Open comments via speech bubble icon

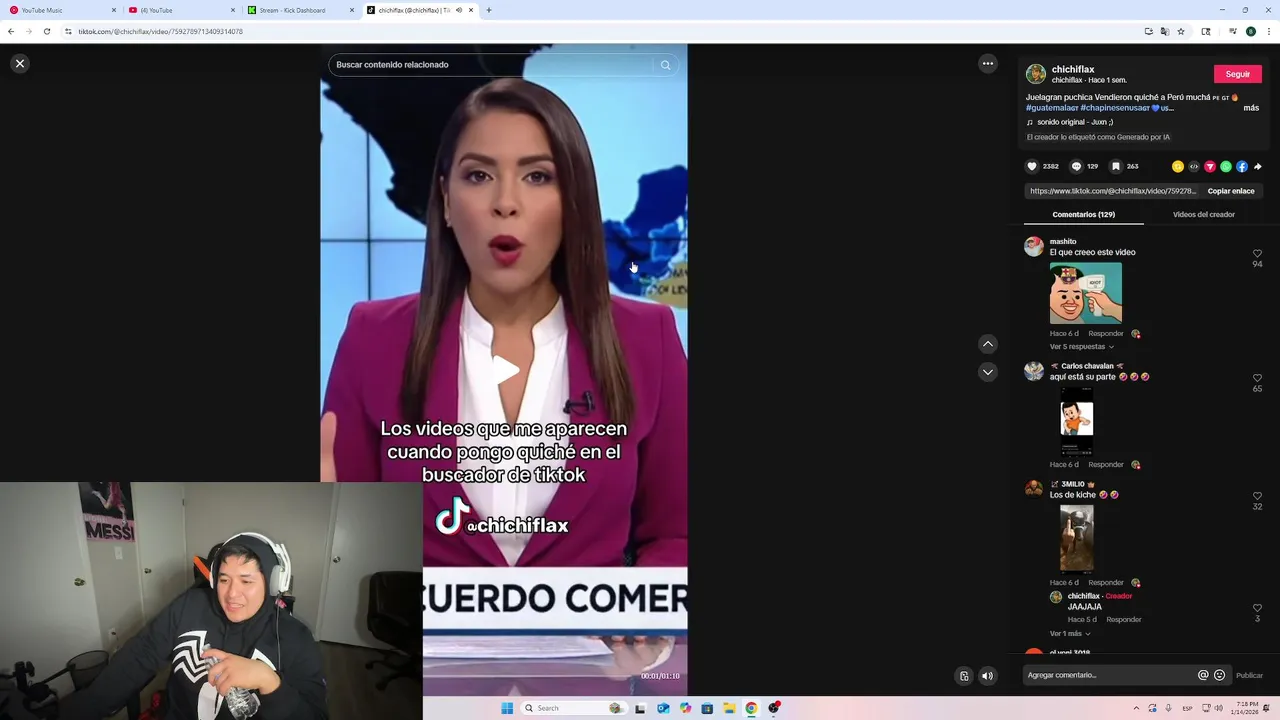(1076, 166)
